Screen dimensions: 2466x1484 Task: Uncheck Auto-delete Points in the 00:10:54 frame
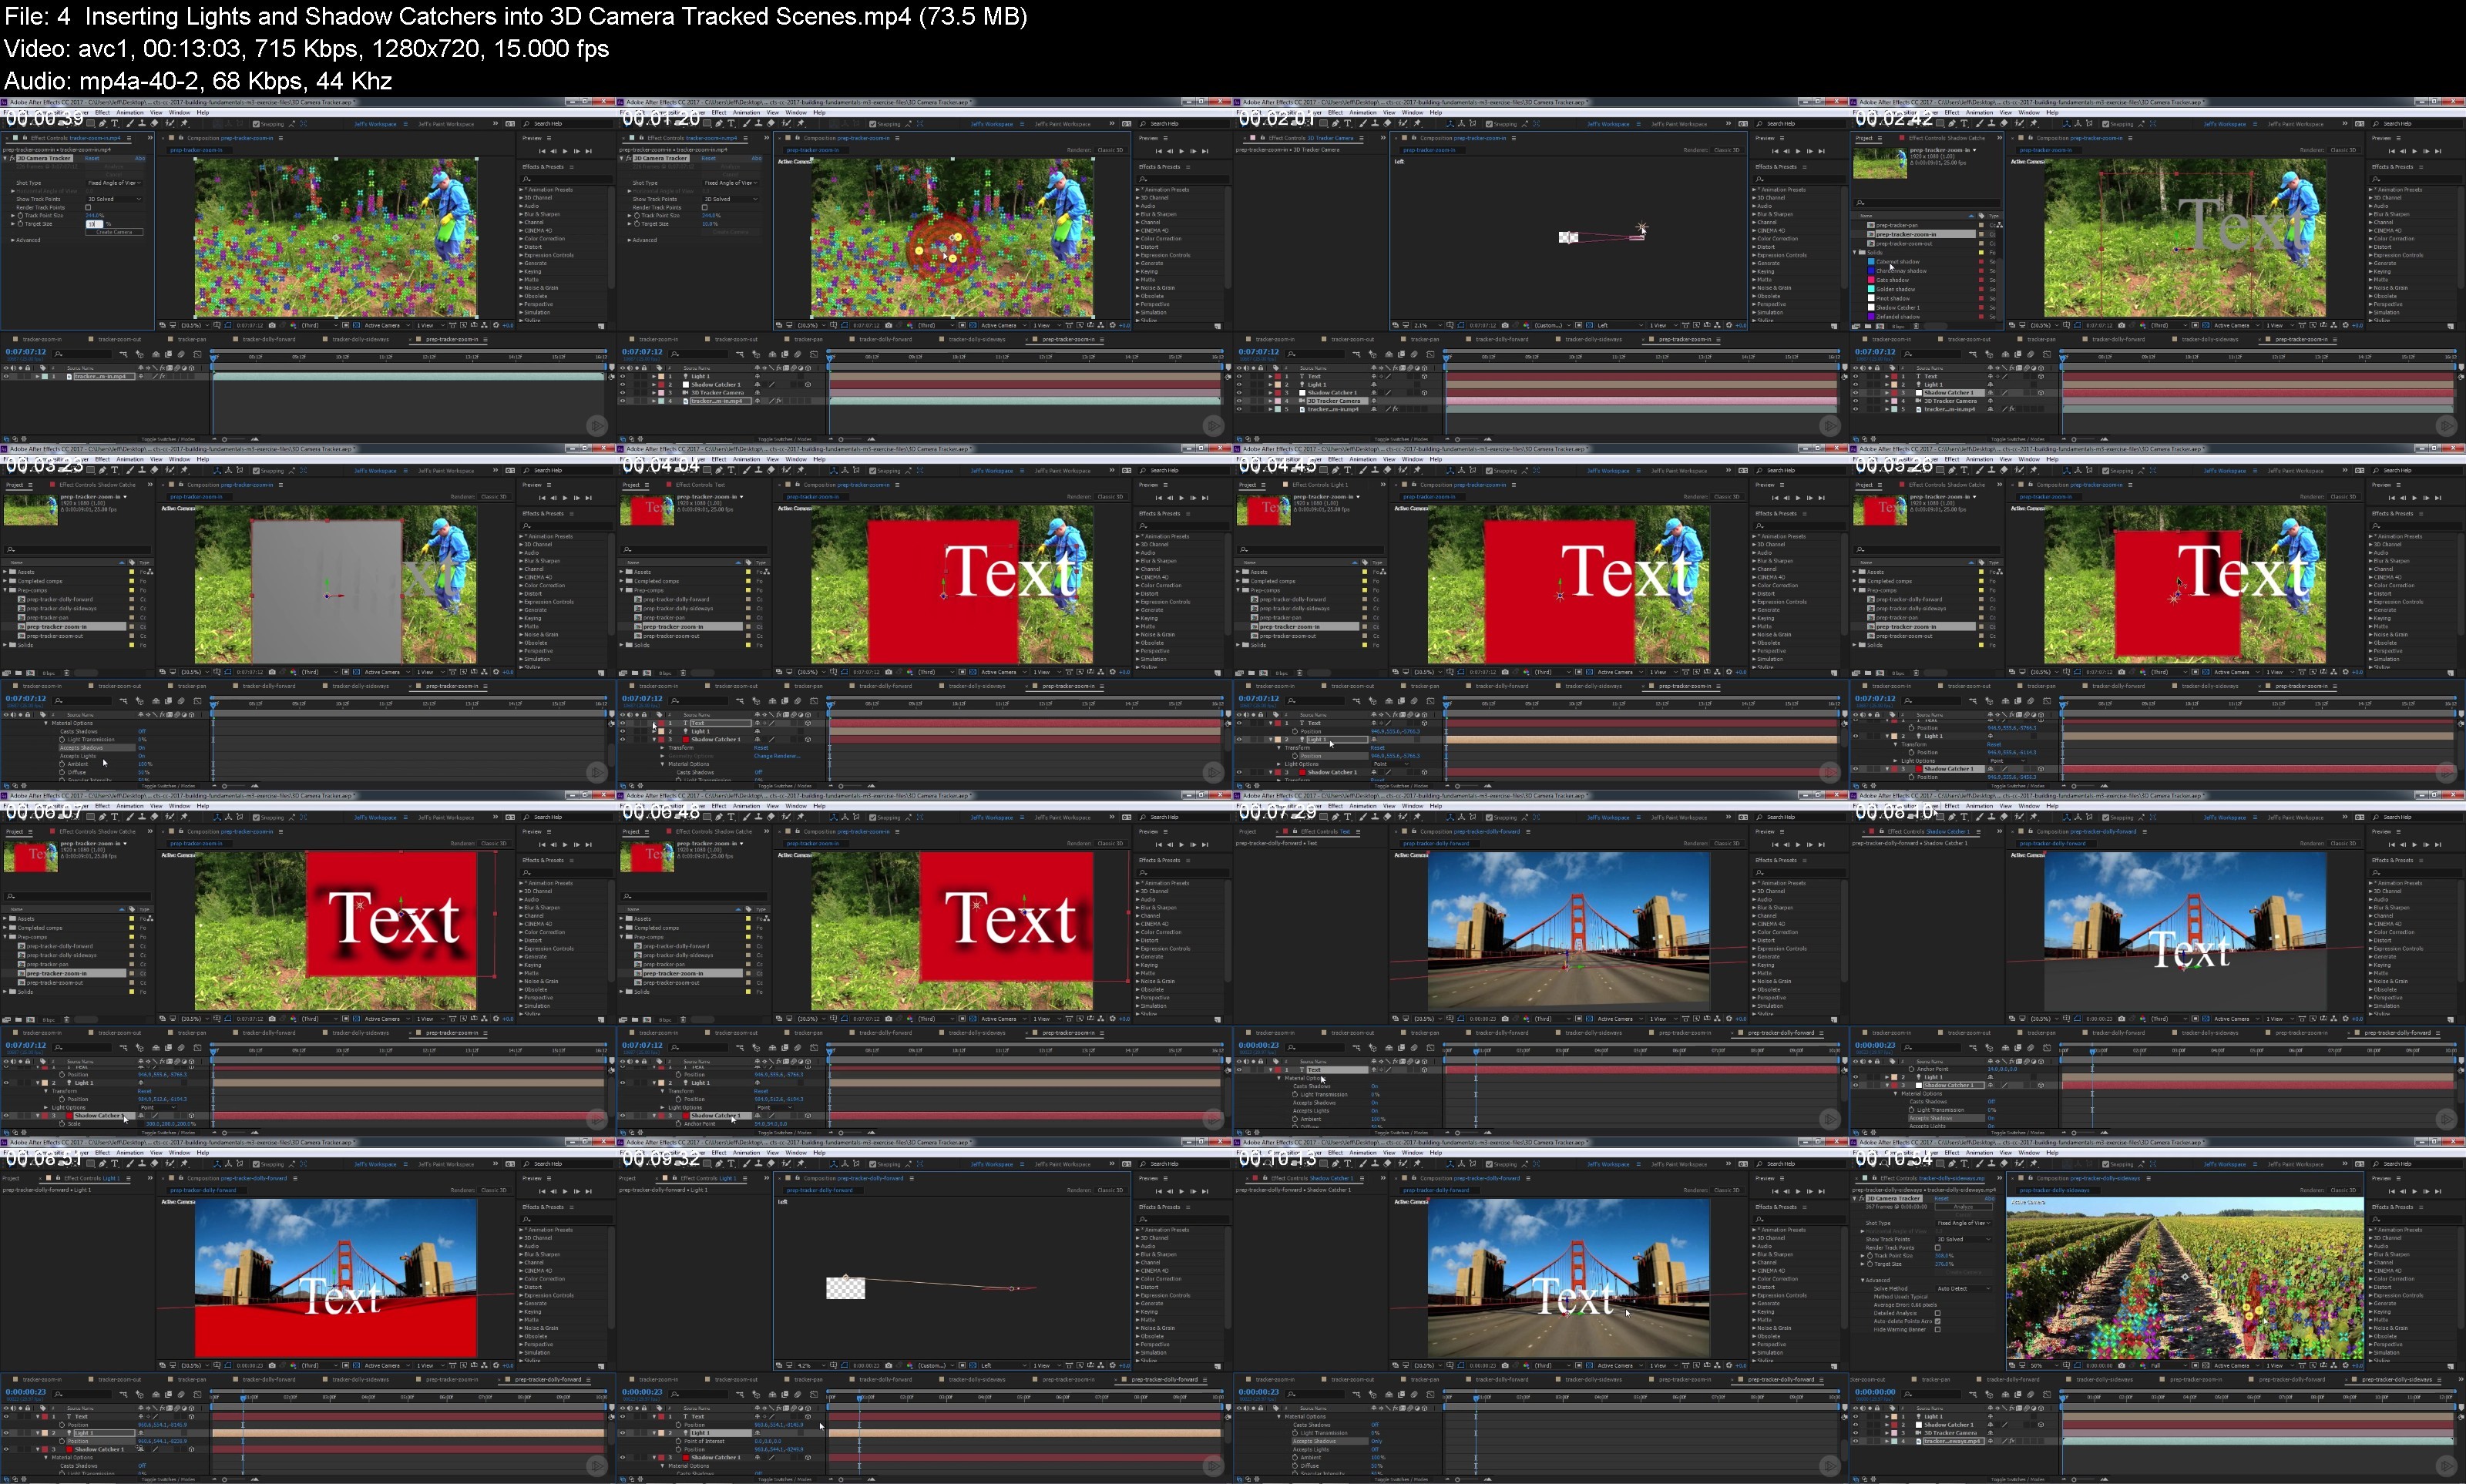pyautogui.click(x=1938, y=1321)
